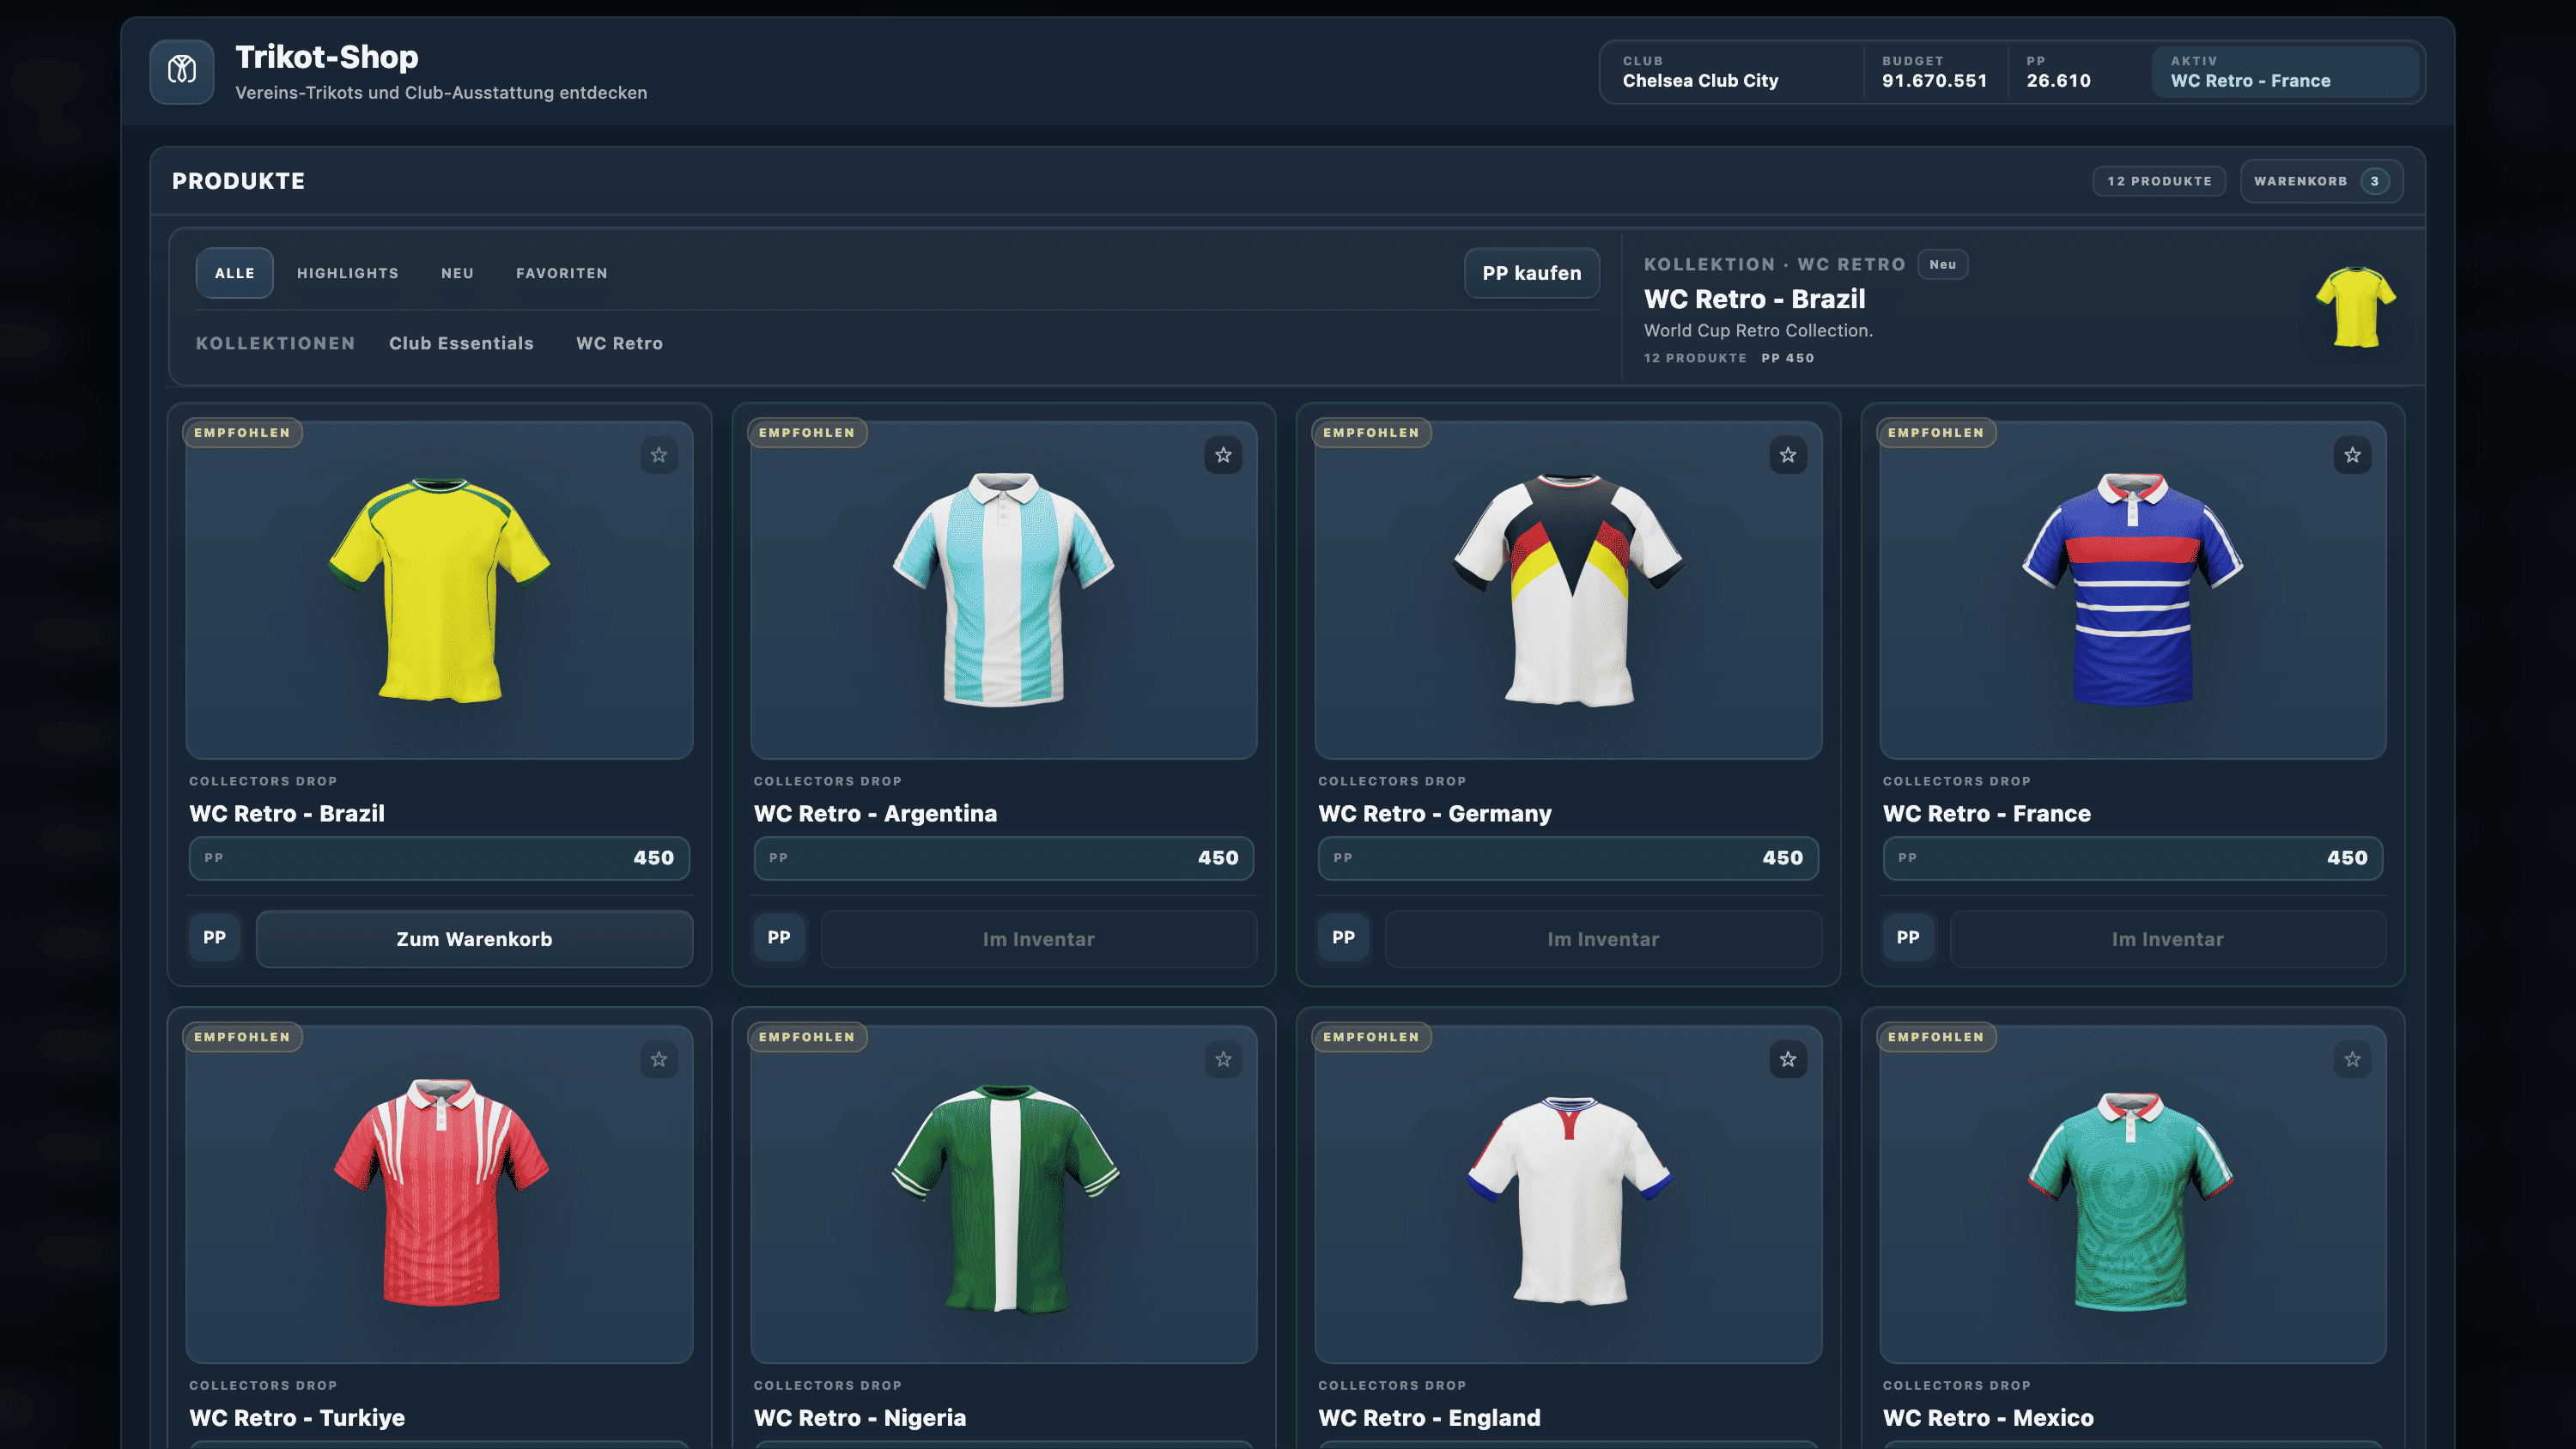Open the striped Argentina jersey product image

[x=1003, y=590]
